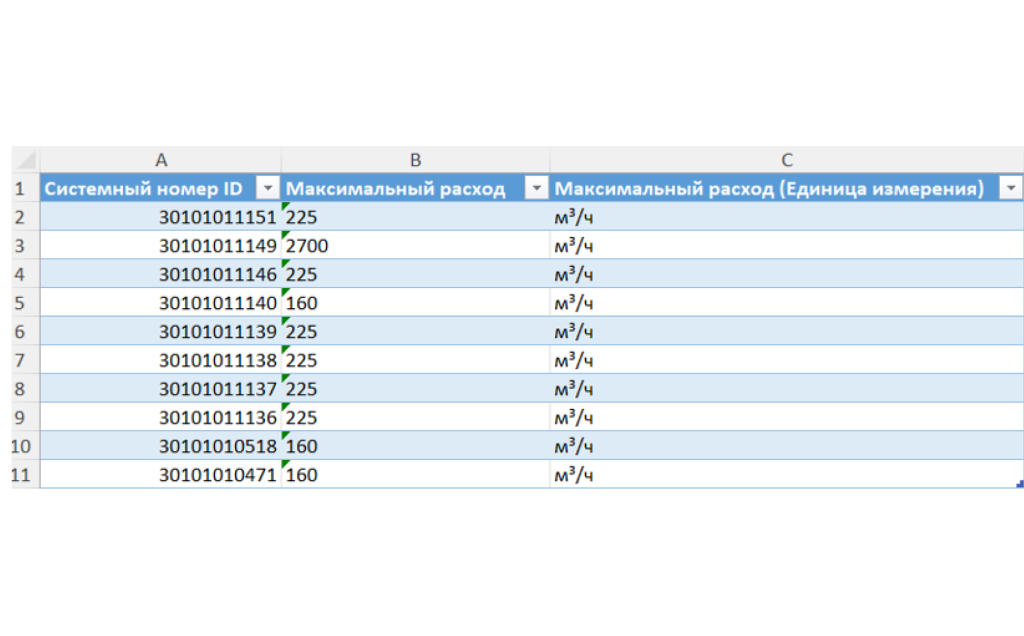Select cell with ID 30101010471
The width and height of the screenshot is (1024, 636).
click(x=161, y=475)
